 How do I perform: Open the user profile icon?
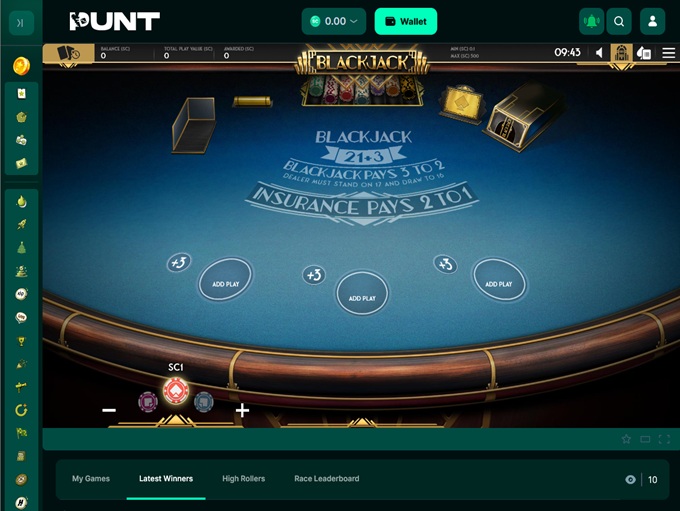tap(652, 21)
